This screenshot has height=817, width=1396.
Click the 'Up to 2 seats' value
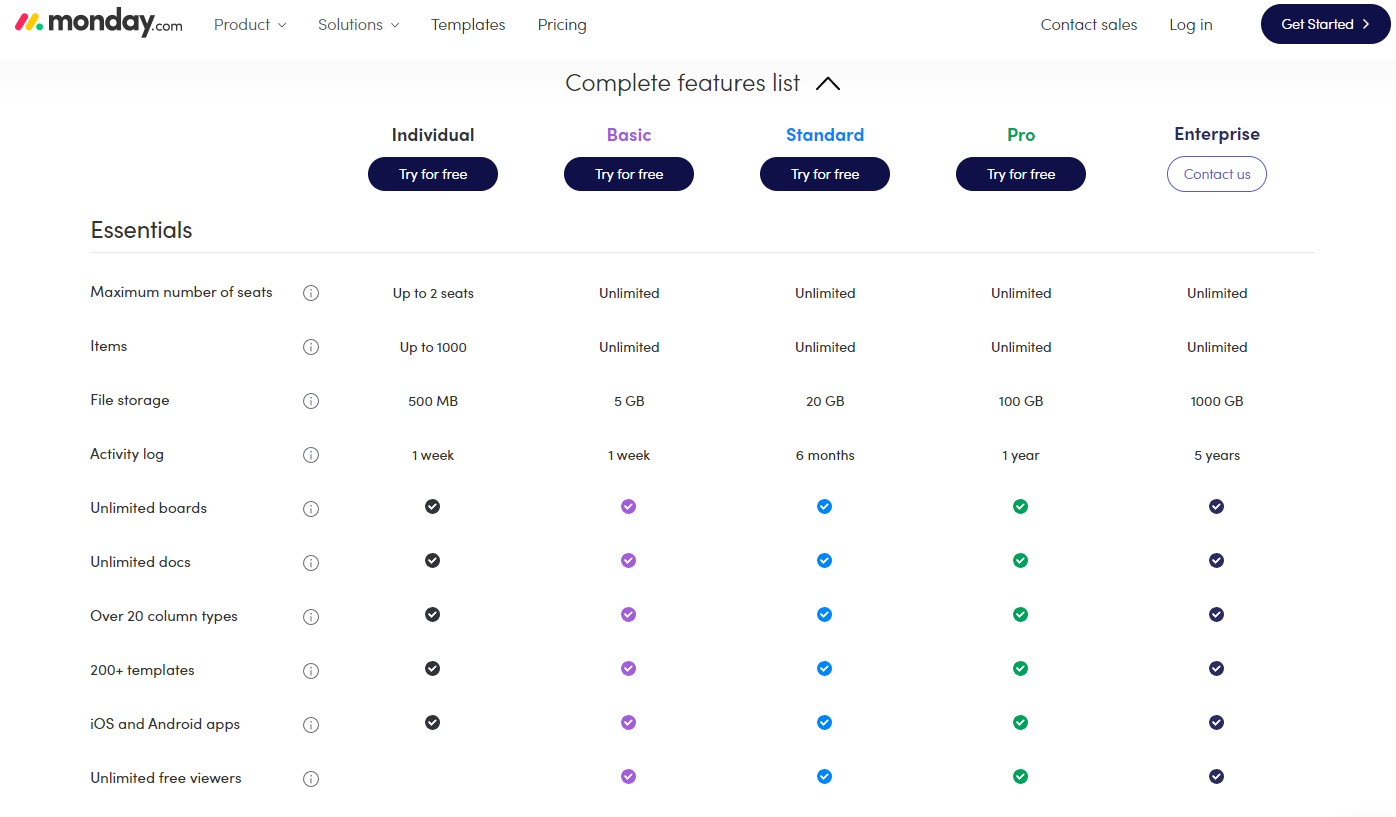tap(433, 293)
